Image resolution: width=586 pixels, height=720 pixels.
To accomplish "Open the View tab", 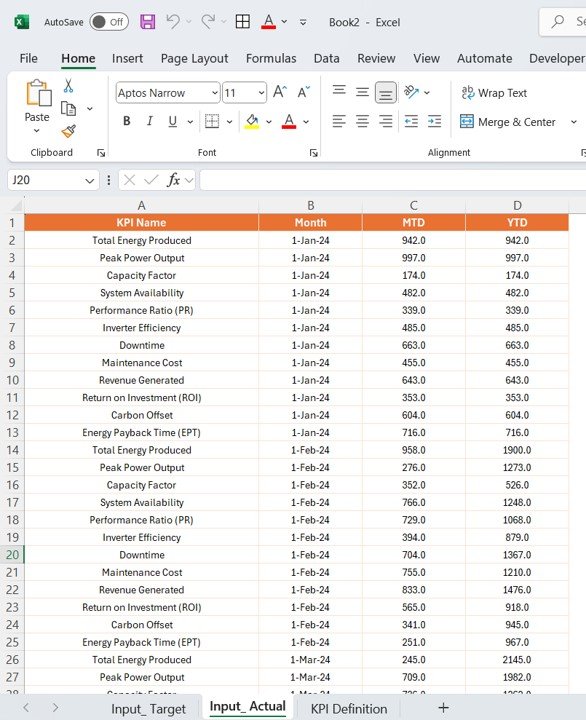I will [426, 58].
